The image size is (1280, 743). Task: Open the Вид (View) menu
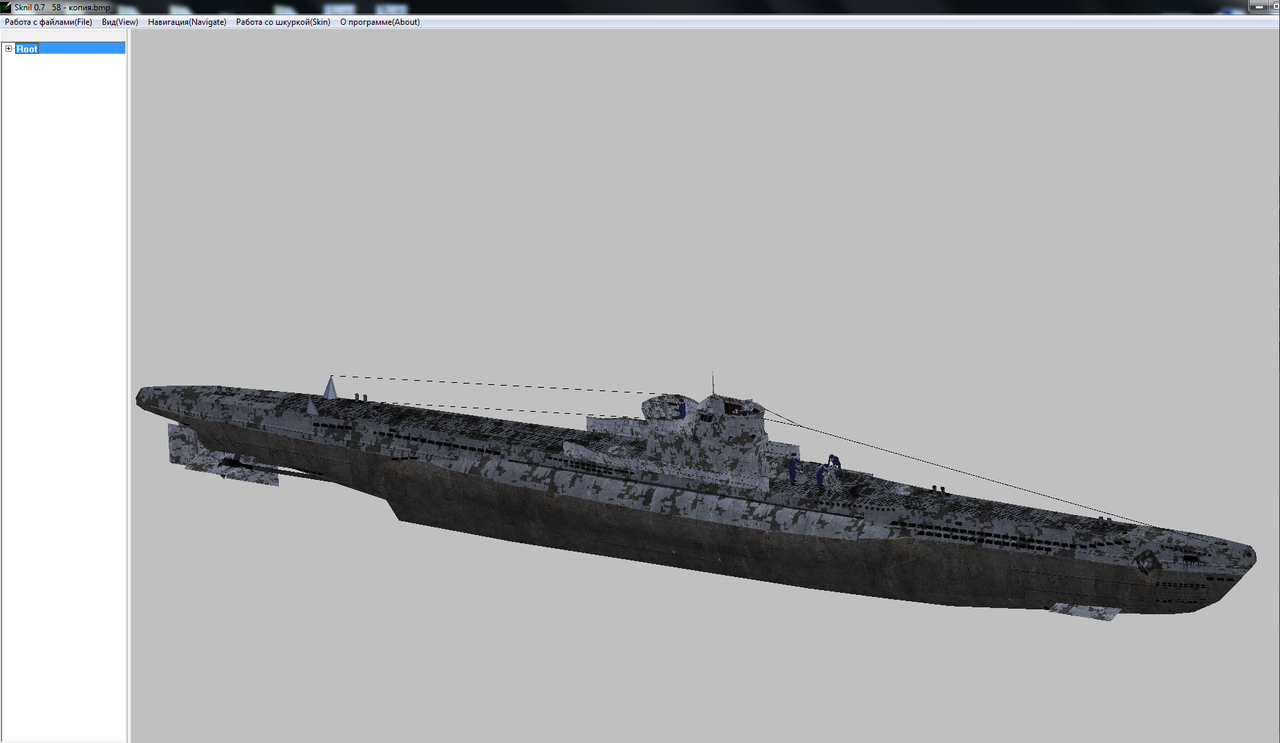[x=120, y=22]
